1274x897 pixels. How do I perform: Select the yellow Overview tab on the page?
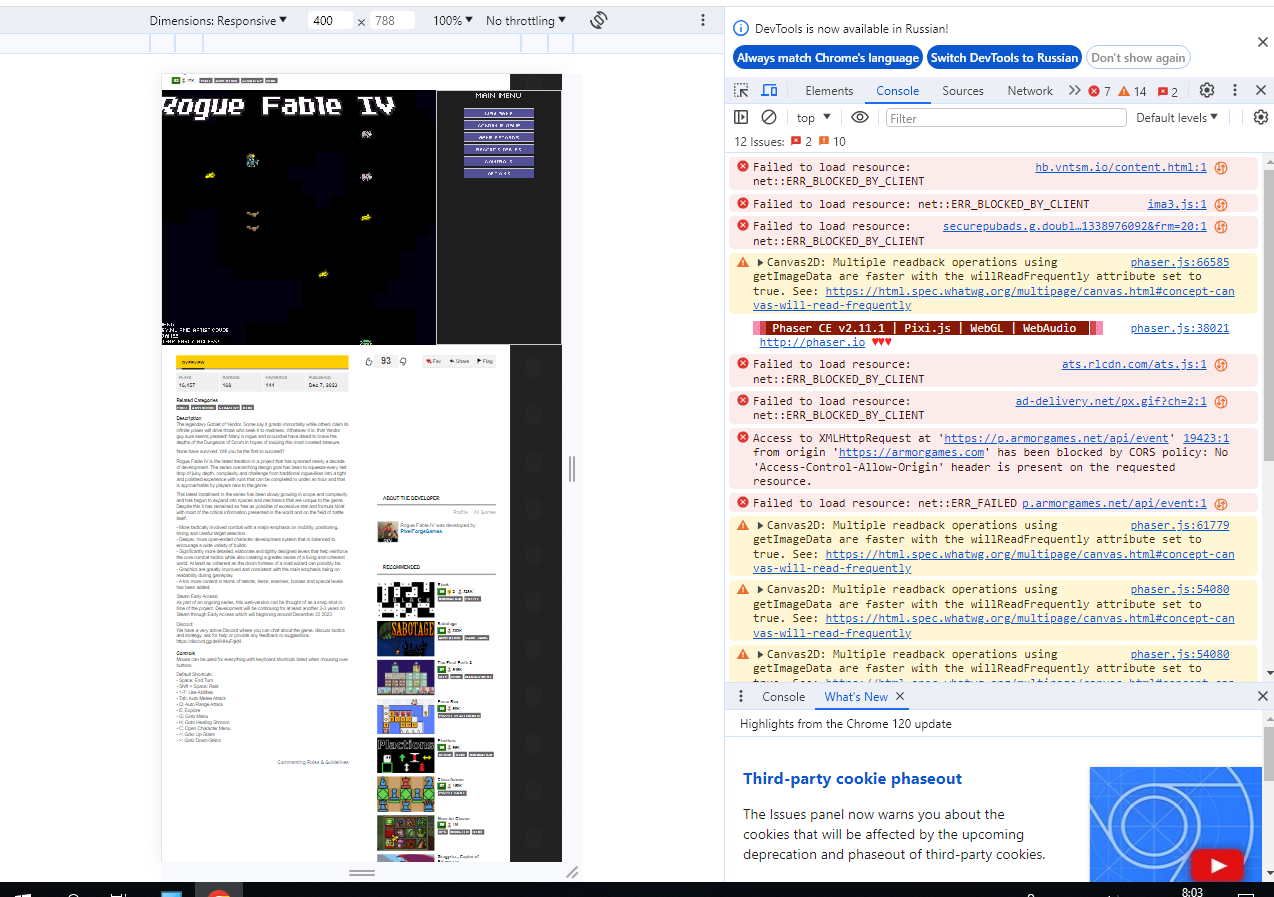coord(262,362)
